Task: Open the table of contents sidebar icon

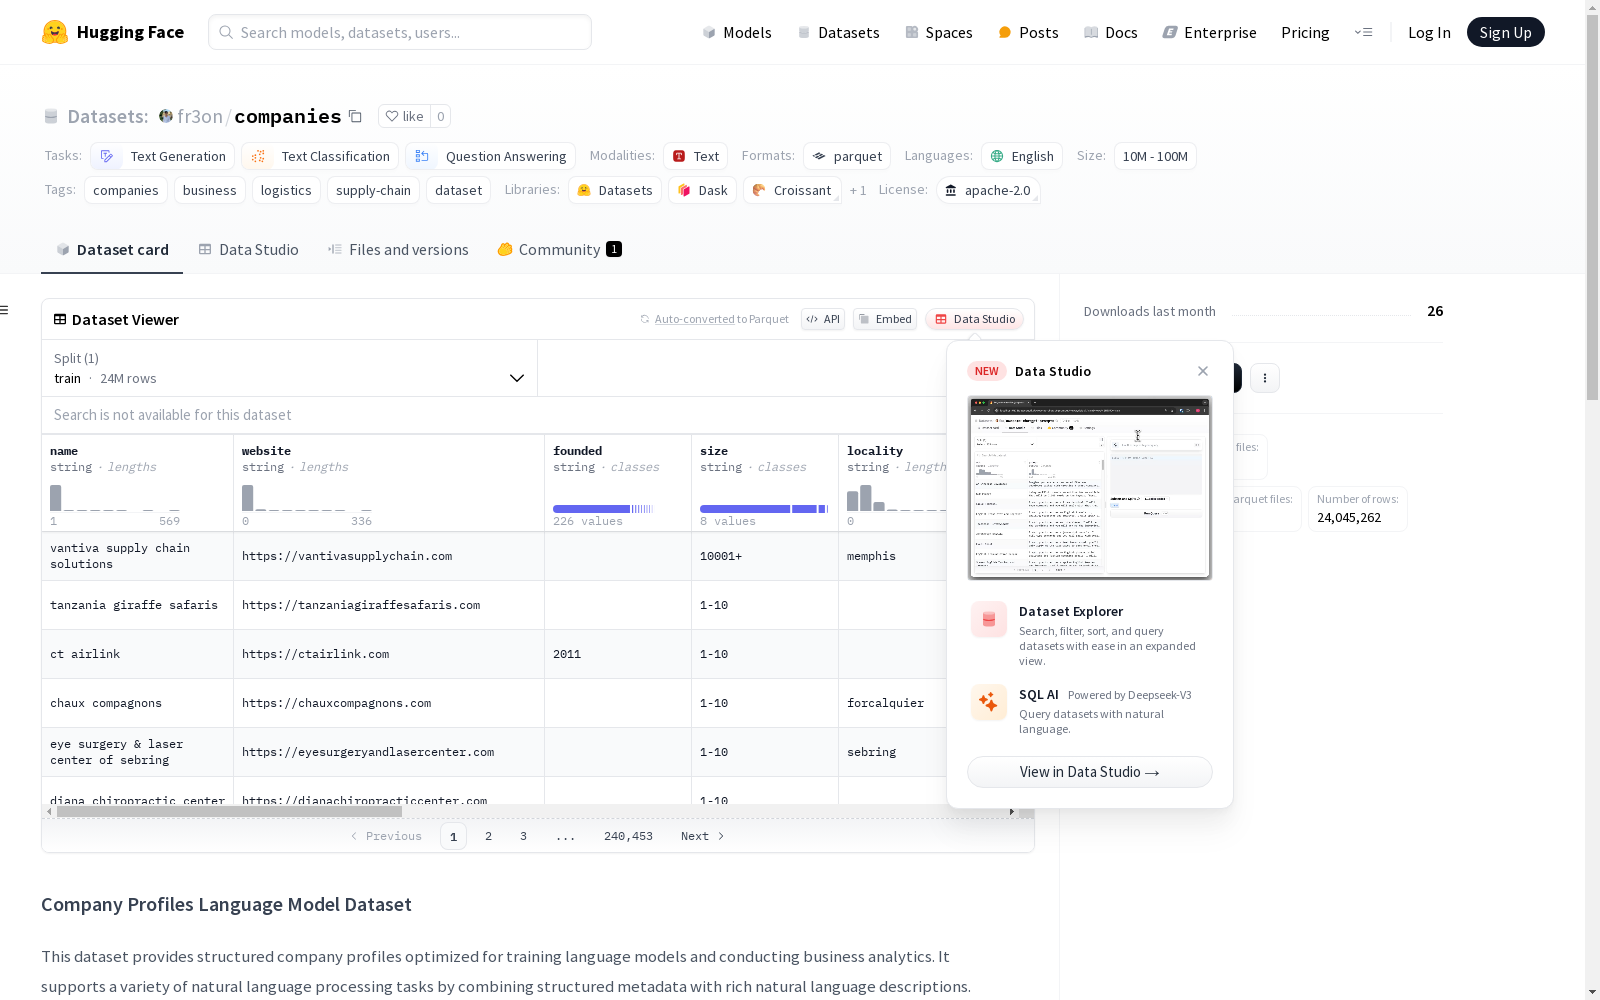Action: (x=5, y=310)
